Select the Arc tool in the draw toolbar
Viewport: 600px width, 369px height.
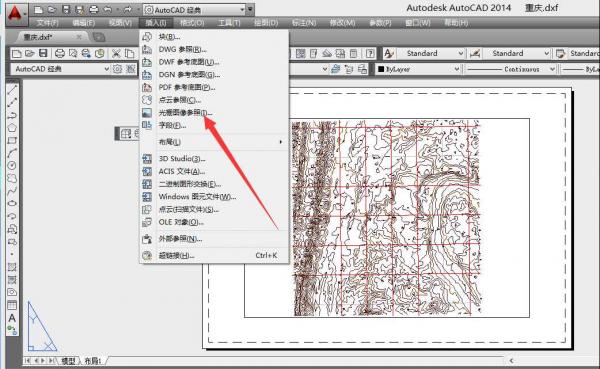click(12, 153)
